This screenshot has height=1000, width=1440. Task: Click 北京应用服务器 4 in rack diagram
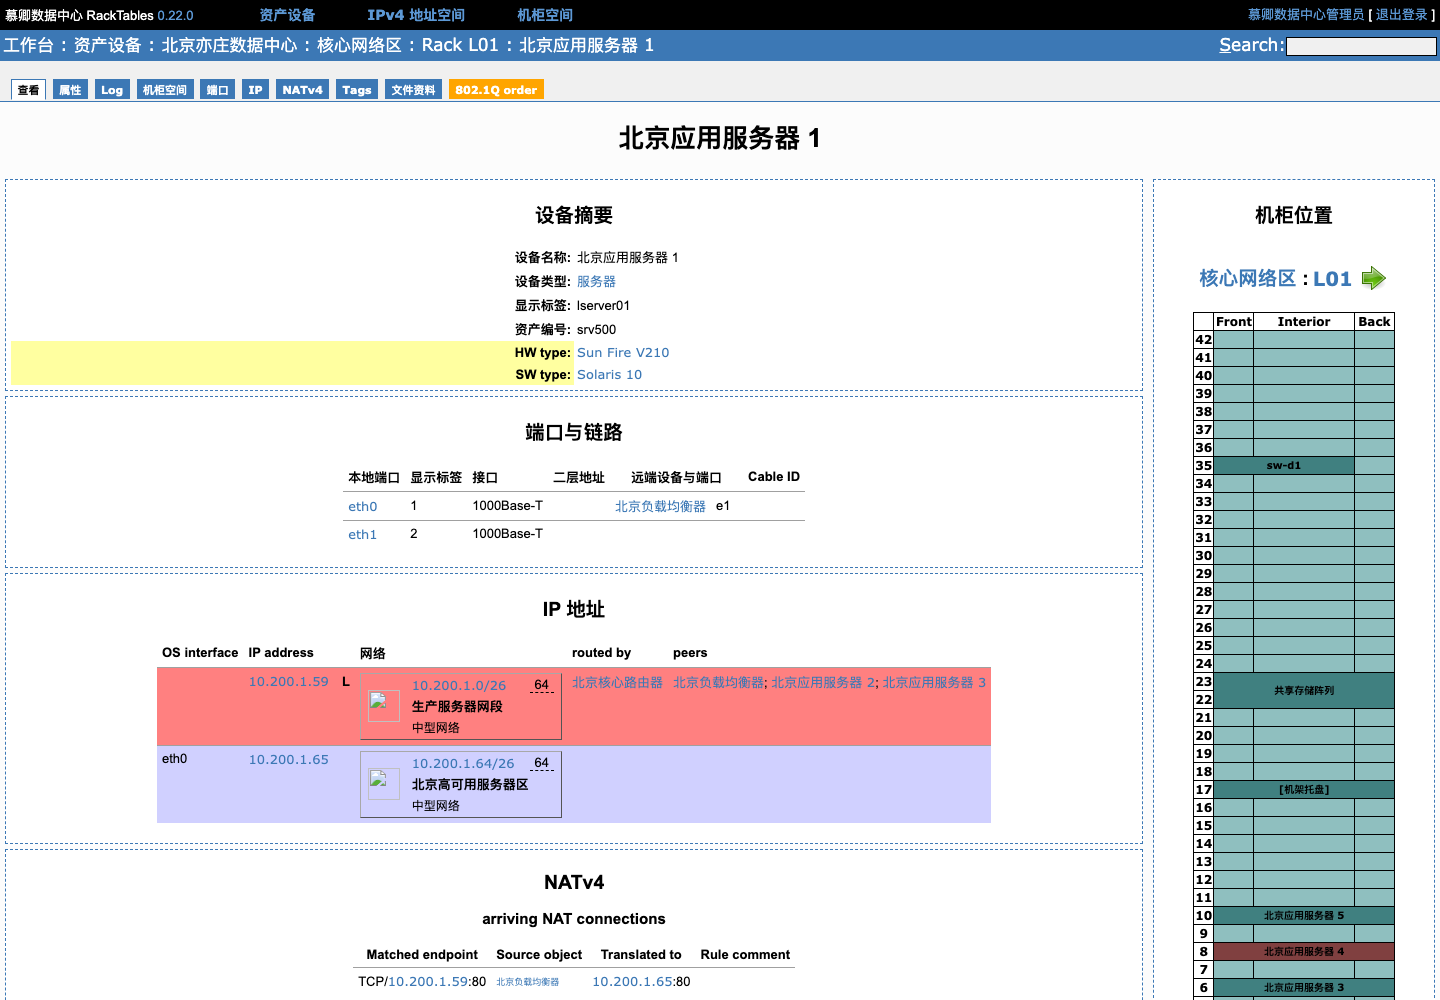pyautogui.click(x=1304, y=952)
